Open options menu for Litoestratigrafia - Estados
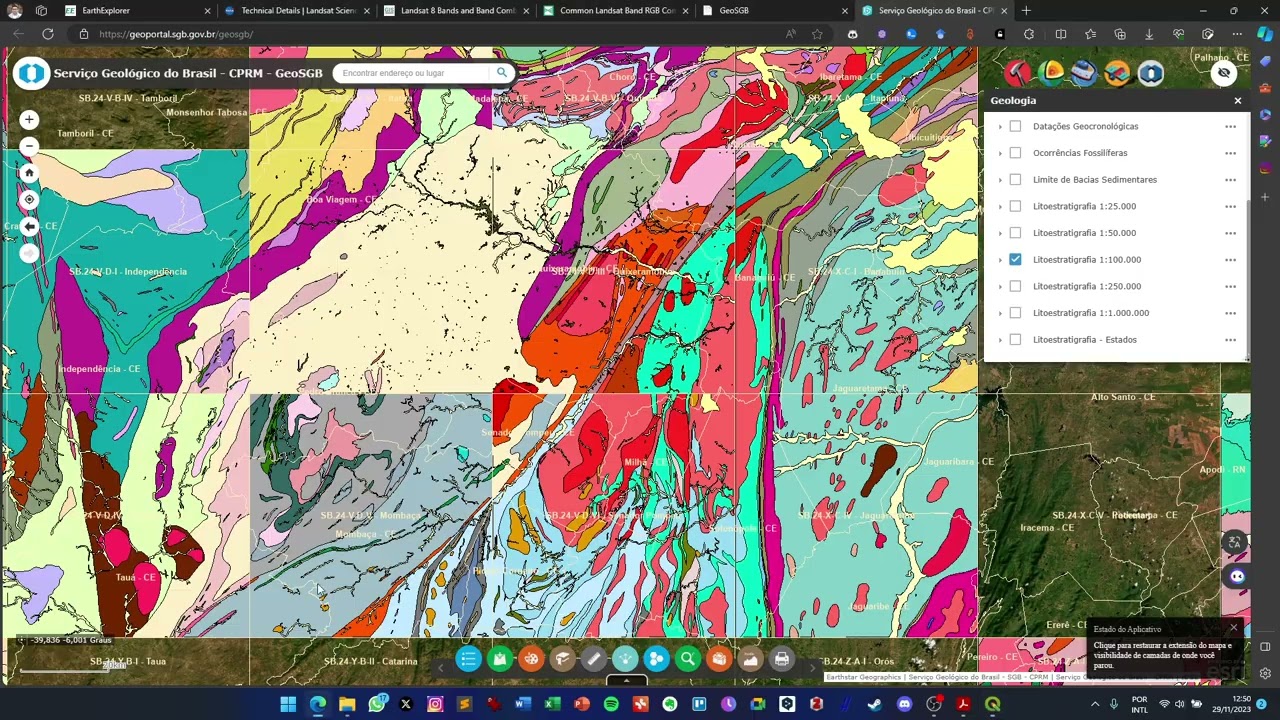The width and height of the screenshot is (1280, 720). [1230, 340]
